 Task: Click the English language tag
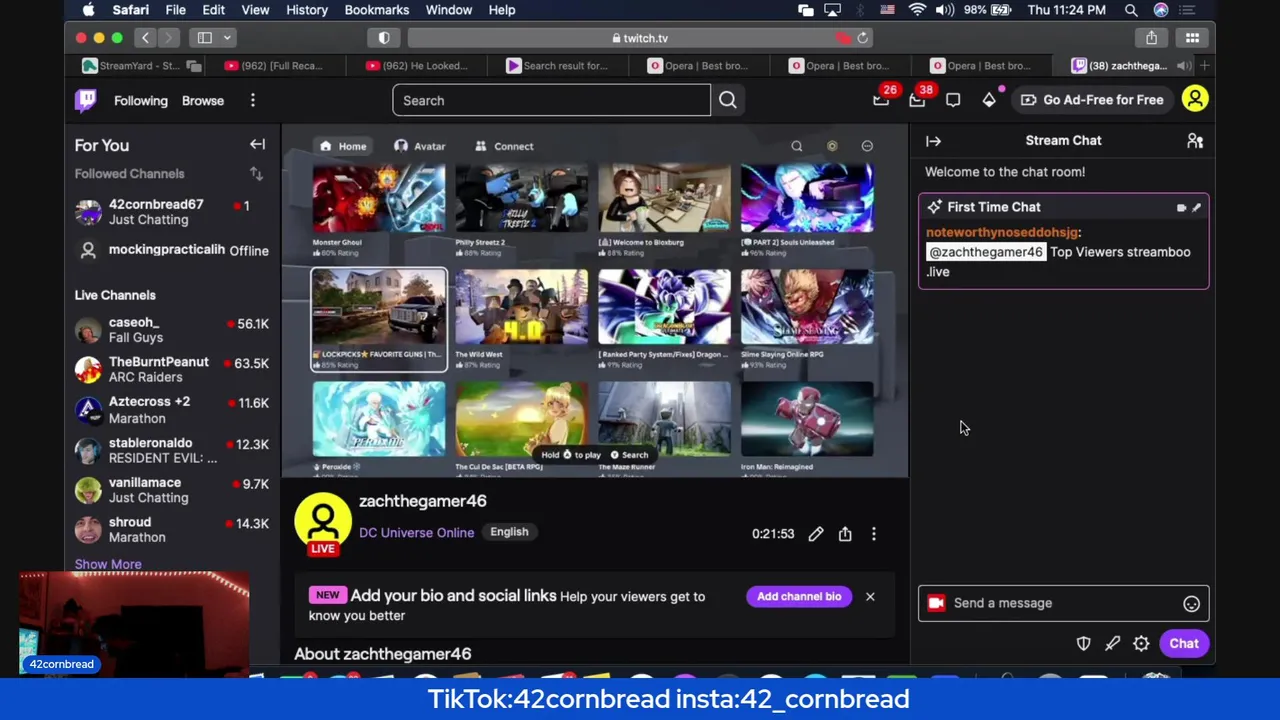click(509, 532)
